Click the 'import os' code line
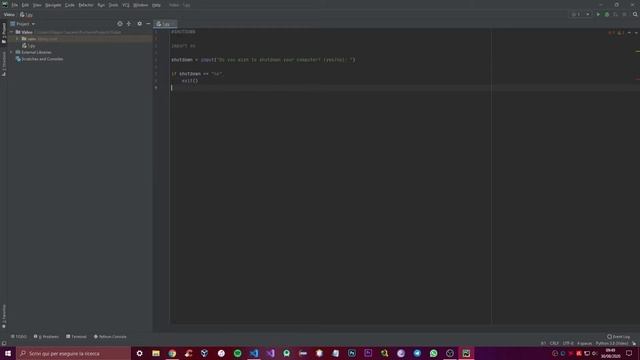 click(183, 46)
